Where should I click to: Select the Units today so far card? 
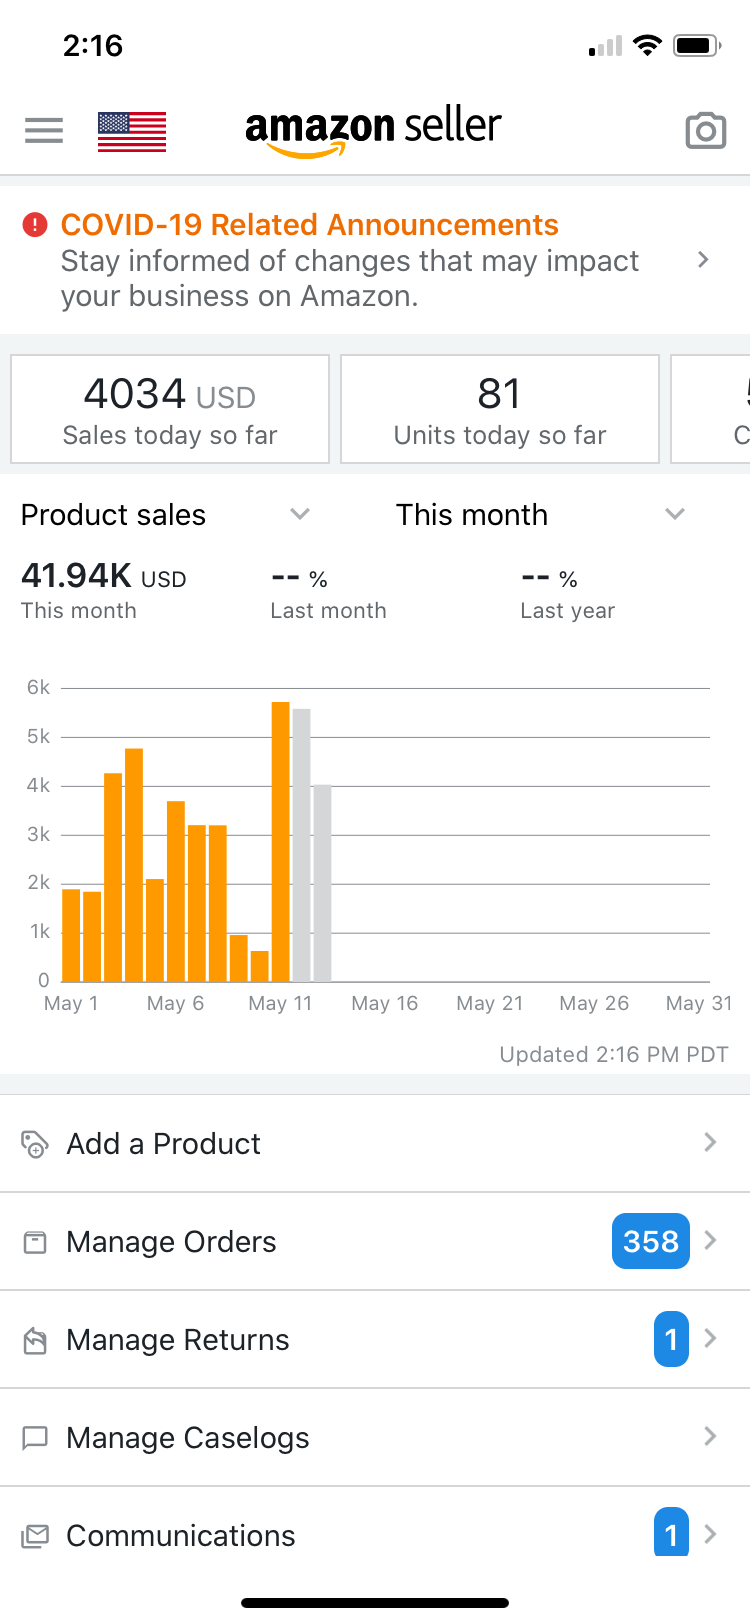point(500,409)
